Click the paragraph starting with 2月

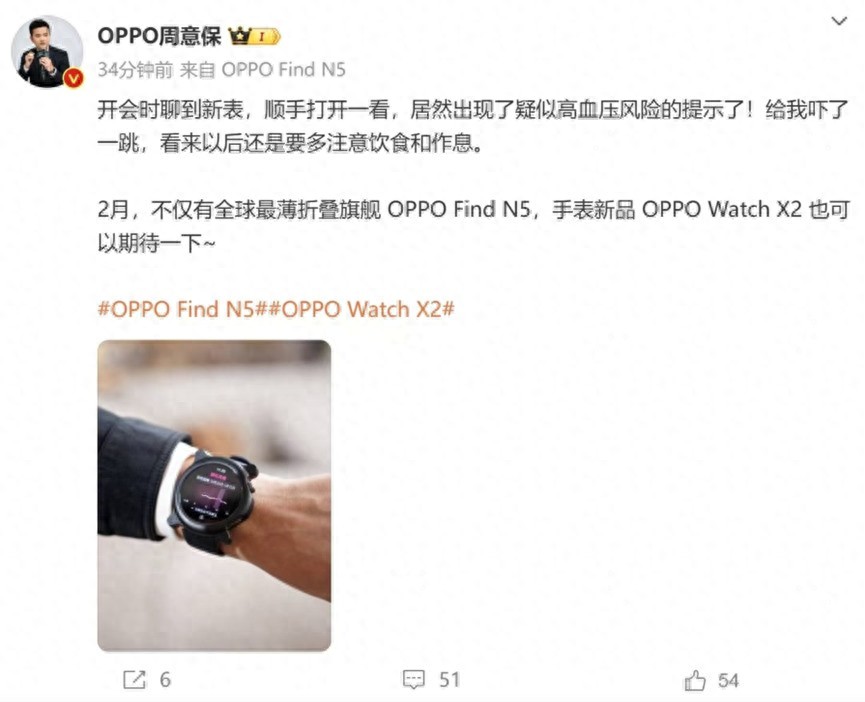tap(473, 226)
